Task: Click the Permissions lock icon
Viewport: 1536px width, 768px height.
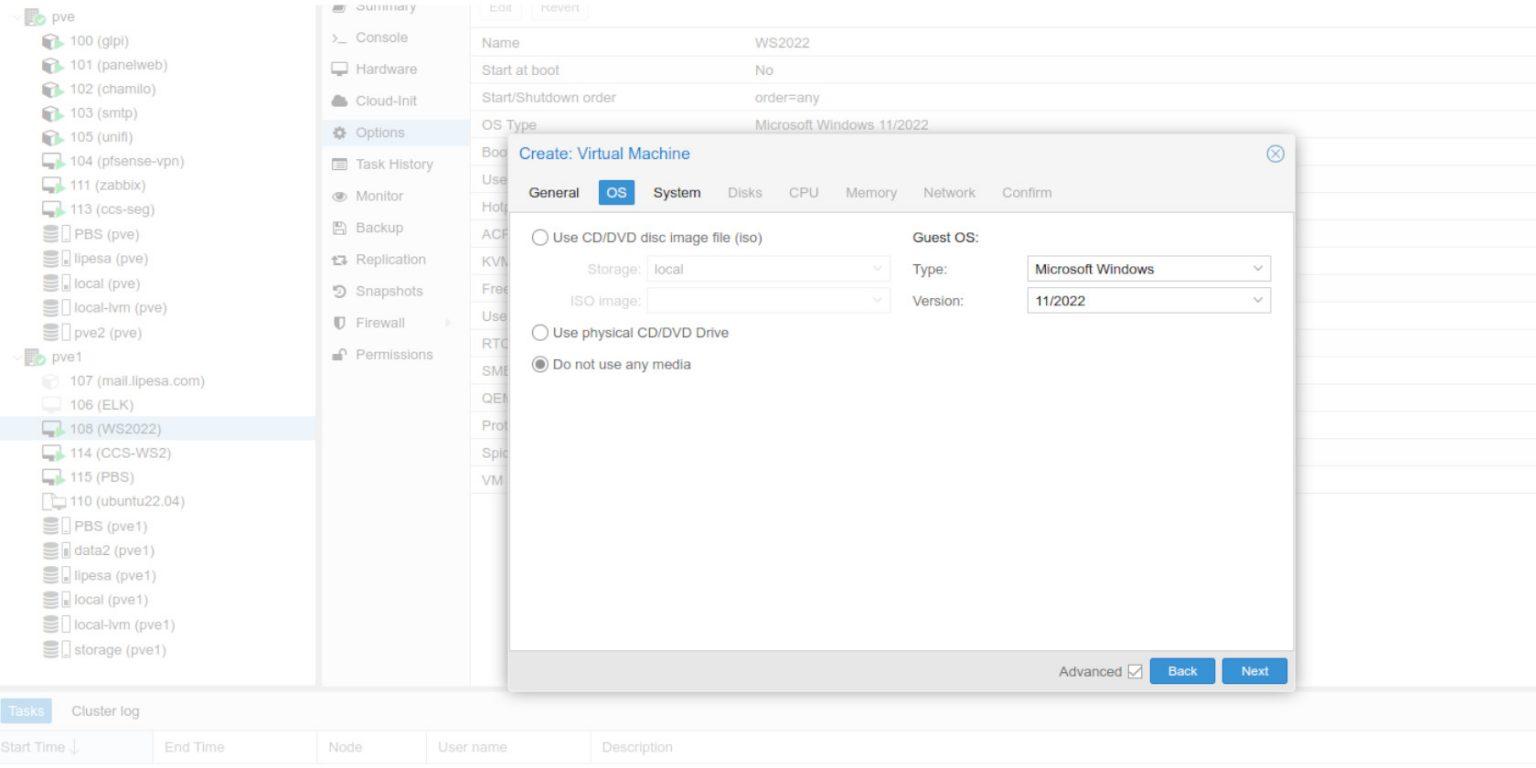Action: [x=338, y=354]
